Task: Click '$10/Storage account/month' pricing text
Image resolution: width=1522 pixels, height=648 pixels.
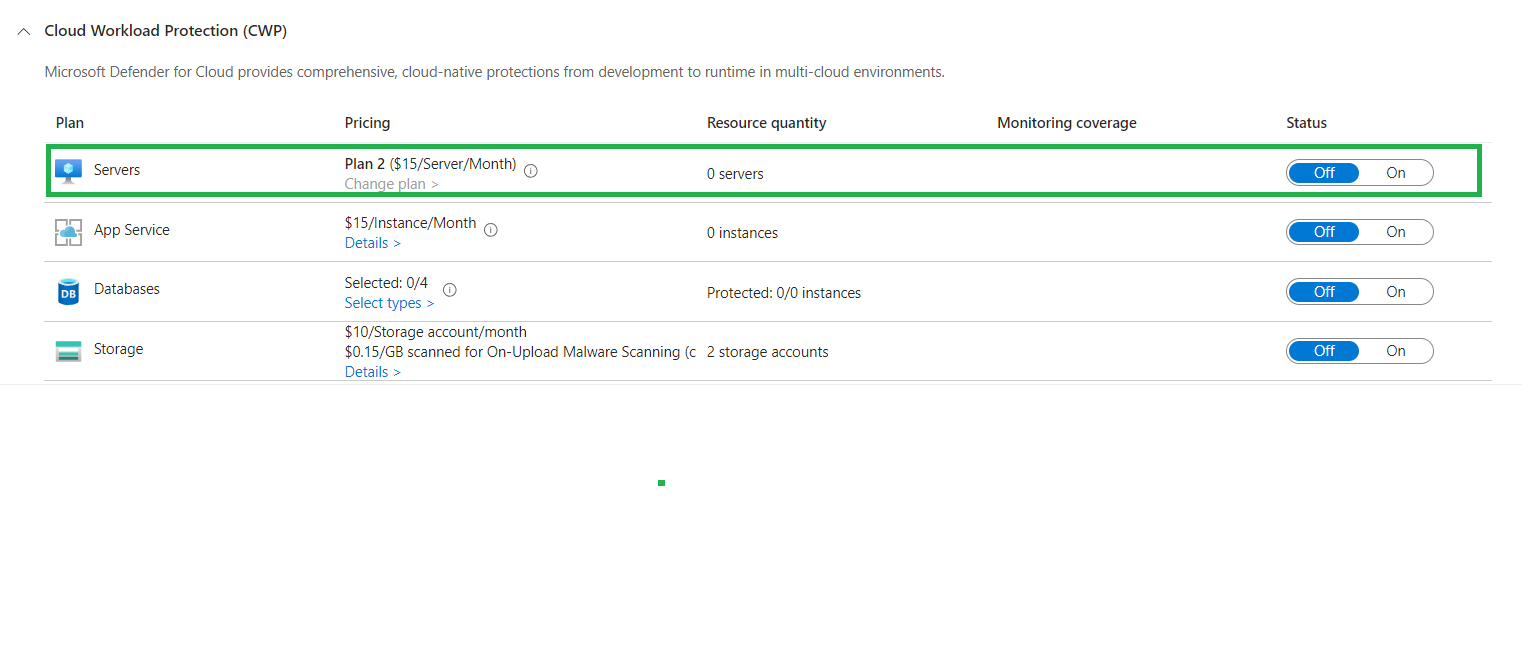Action: click(x=436, y=332)
